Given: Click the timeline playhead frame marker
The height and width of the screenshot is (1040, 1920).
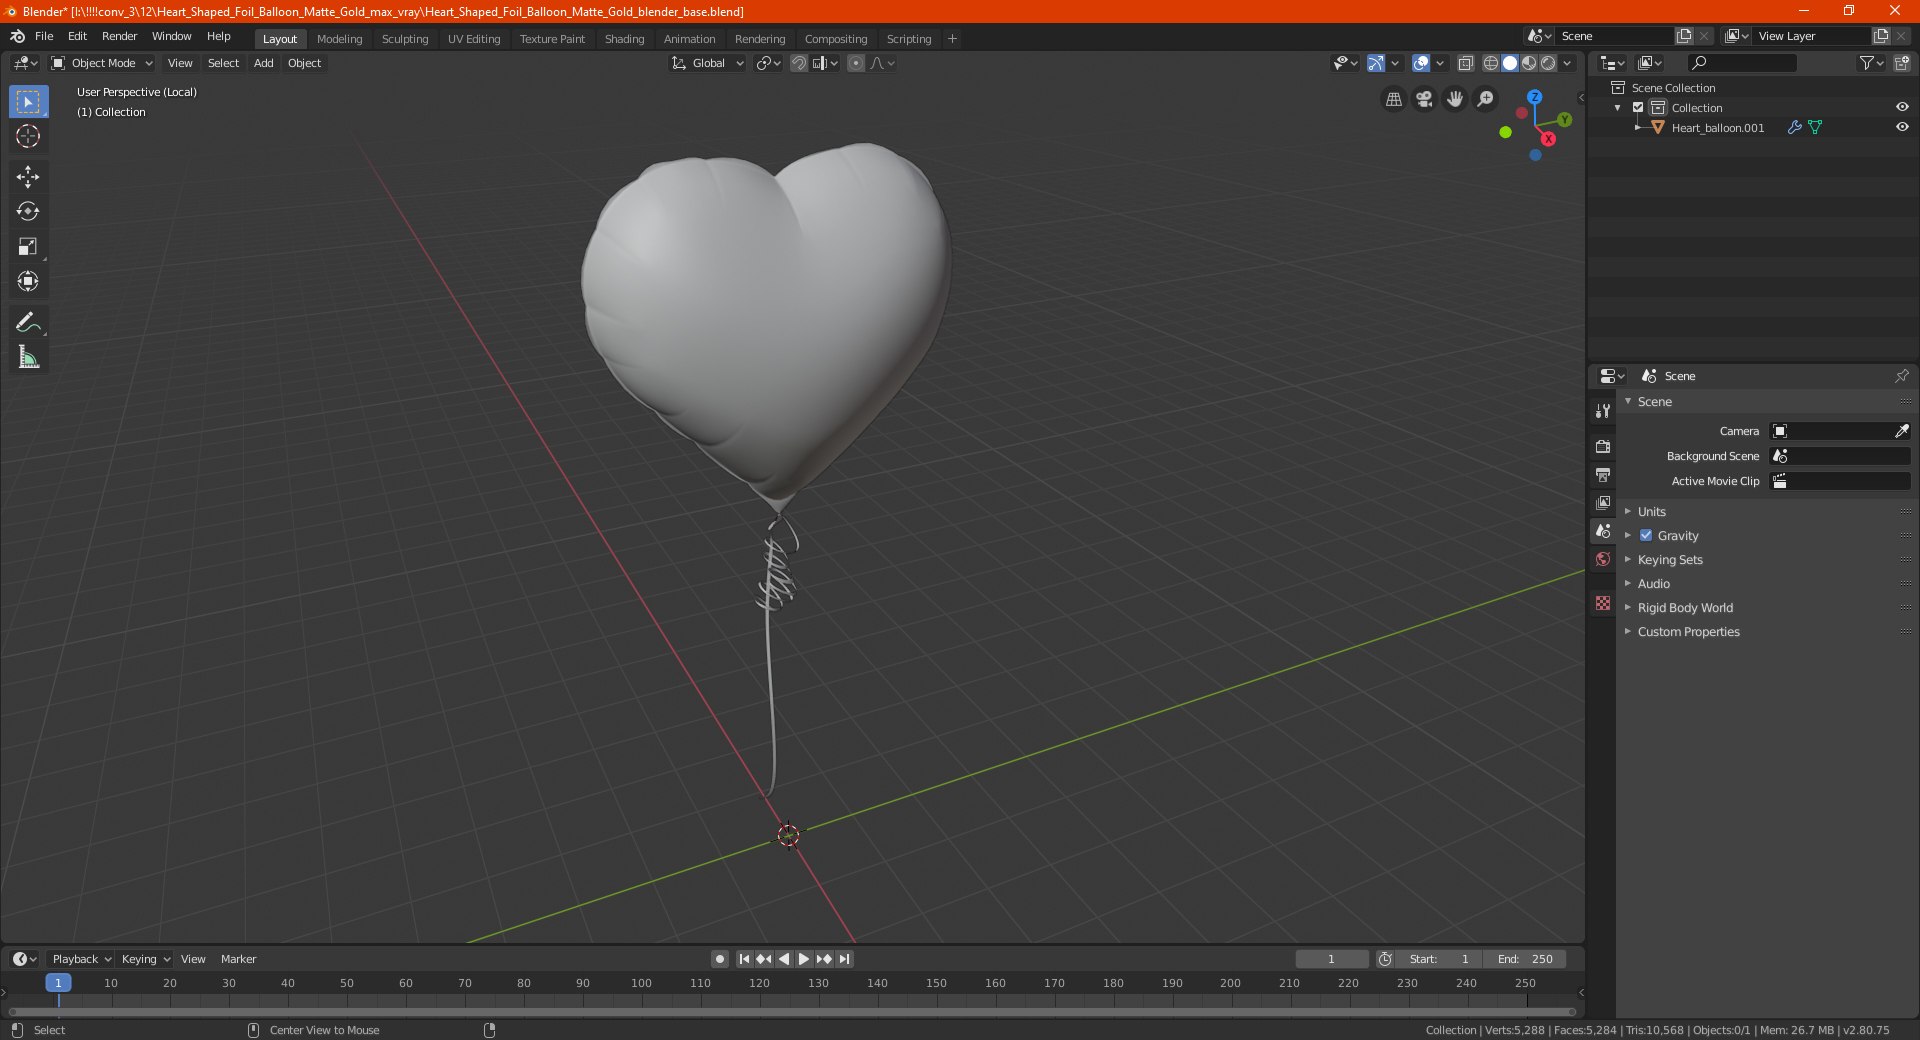Looking at the screenshot, I should pyautogui.click(x=58, y=983).
